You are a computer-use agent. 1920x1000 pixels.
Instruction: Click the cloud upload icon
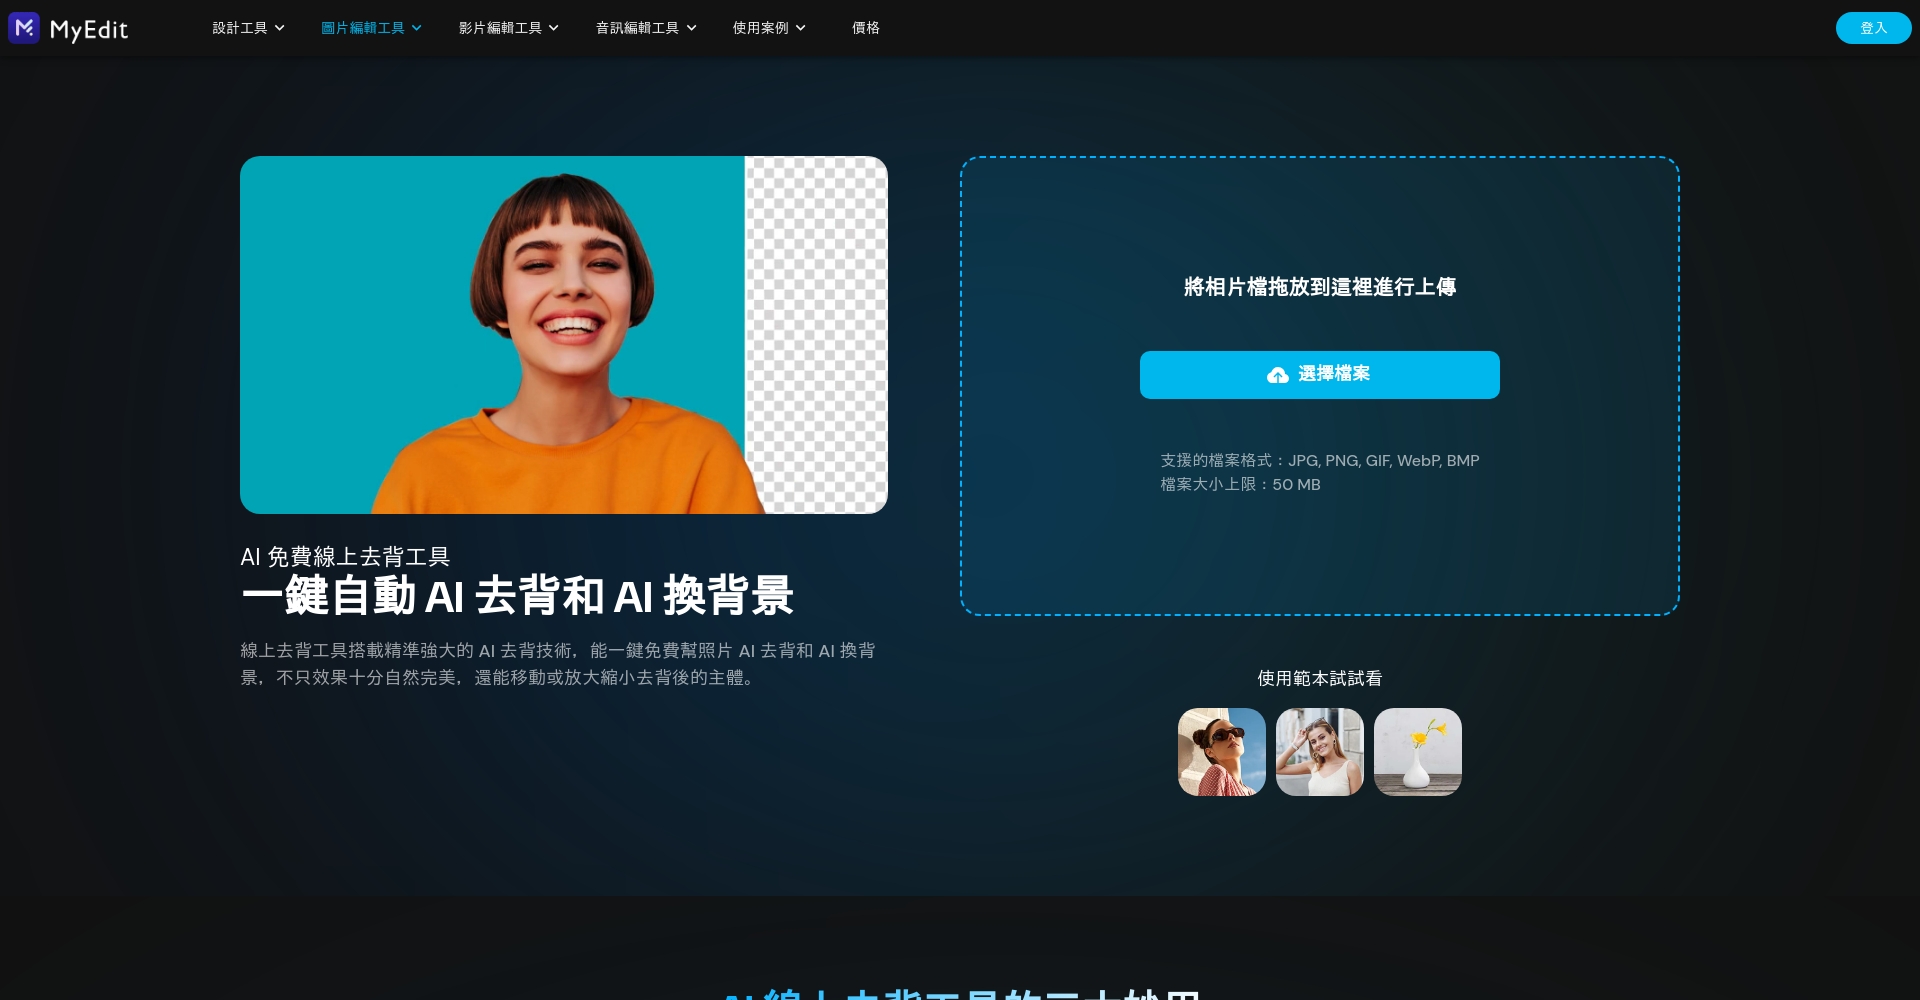click(1278, 375)
